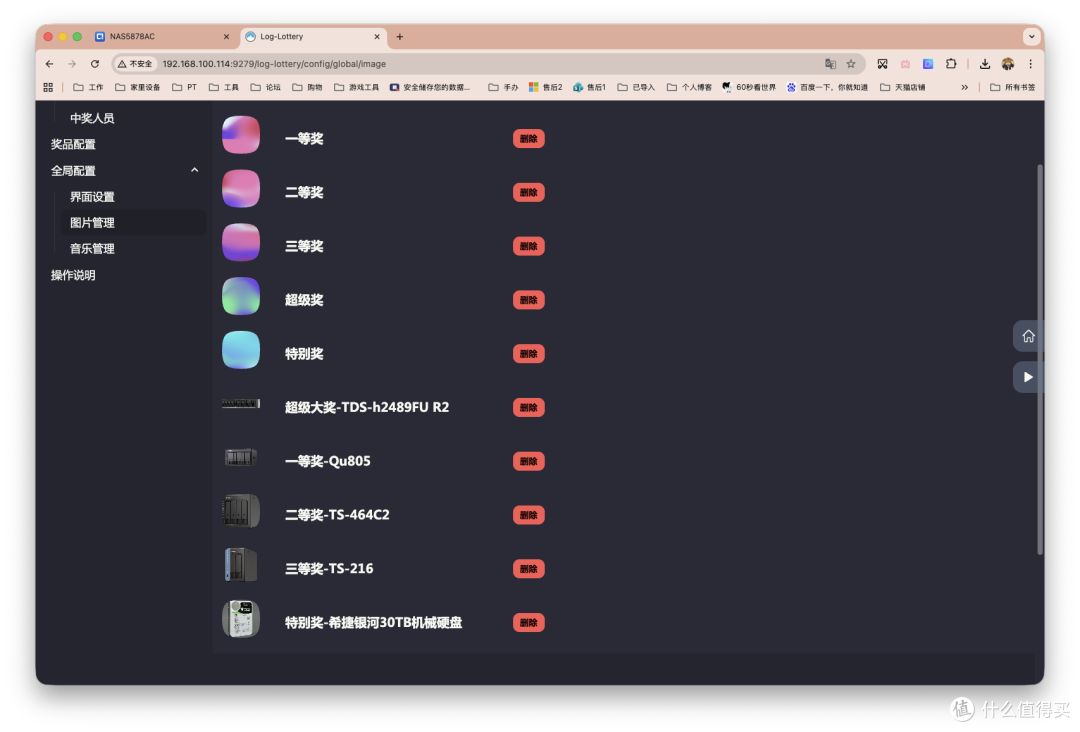Reload the current page
The width and height of the screenshot is (1080, 732).
tap(95, 64)
